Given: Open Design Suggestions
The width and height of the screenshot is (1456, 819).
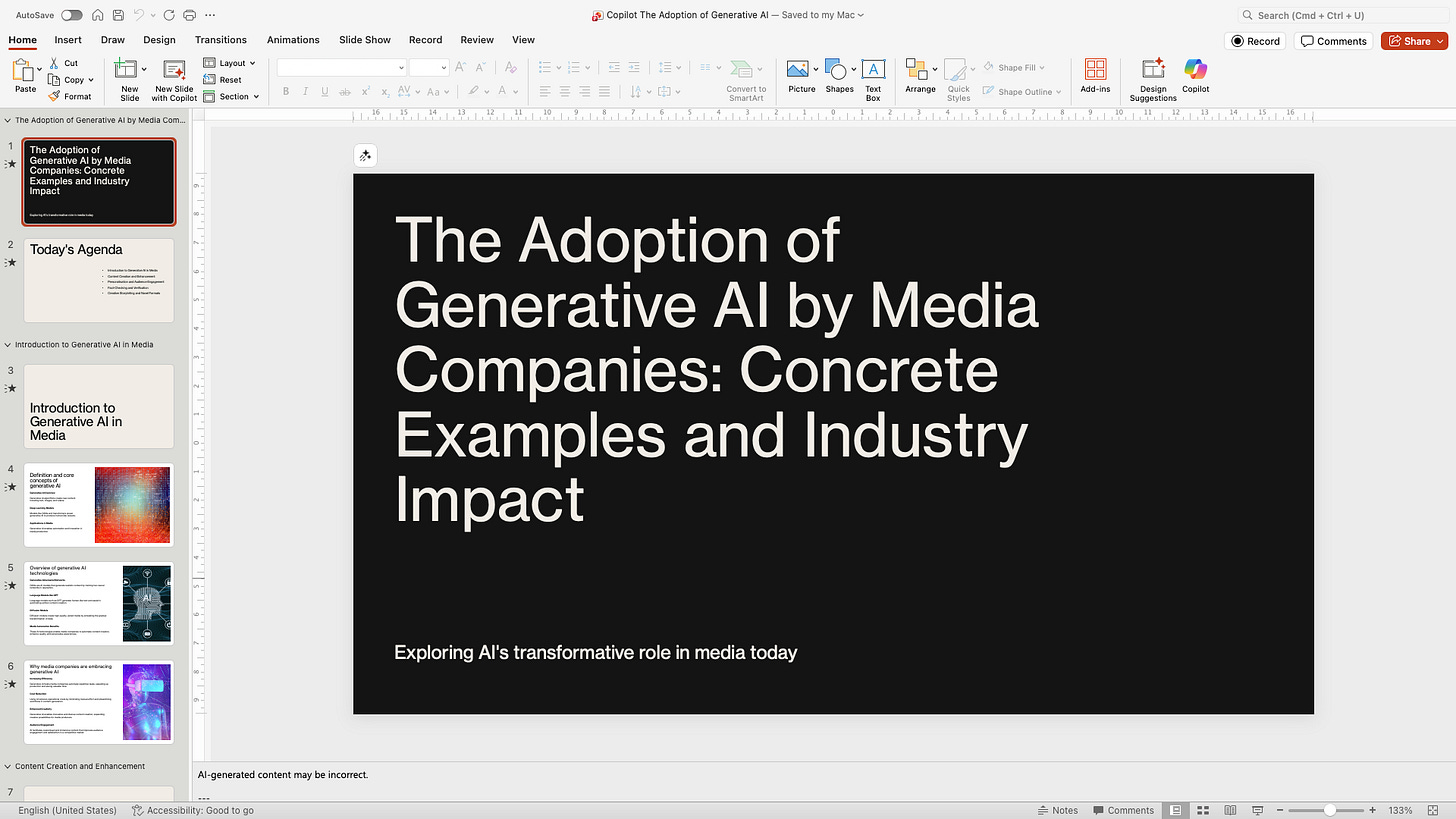Looking at the screenshot, I should click(x=1153, y=80).
